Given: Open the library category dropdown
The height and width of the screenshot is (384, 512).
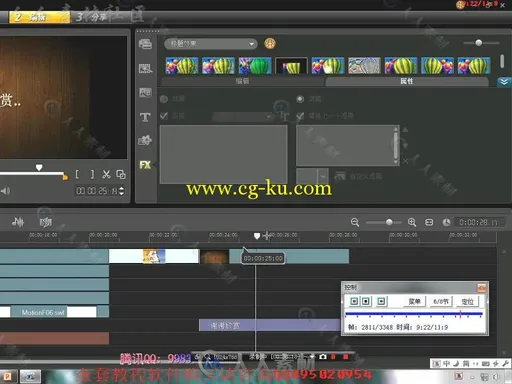Looking at the screenshot, I should click(211, 44).
